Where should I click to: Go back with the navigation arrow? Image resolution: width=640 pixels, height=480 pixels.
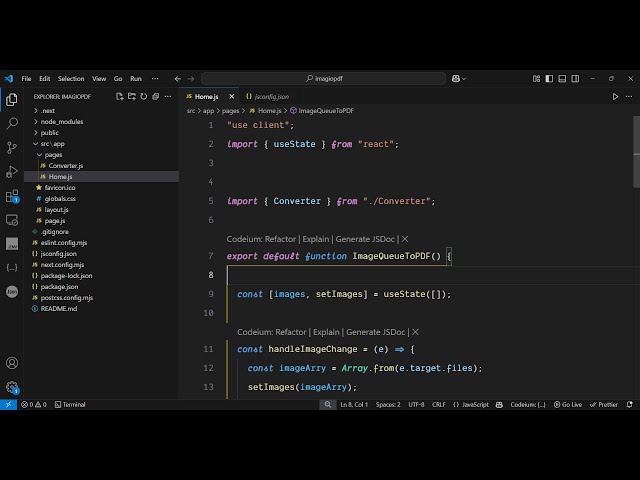pyautogui.click(x=178, y=79)
